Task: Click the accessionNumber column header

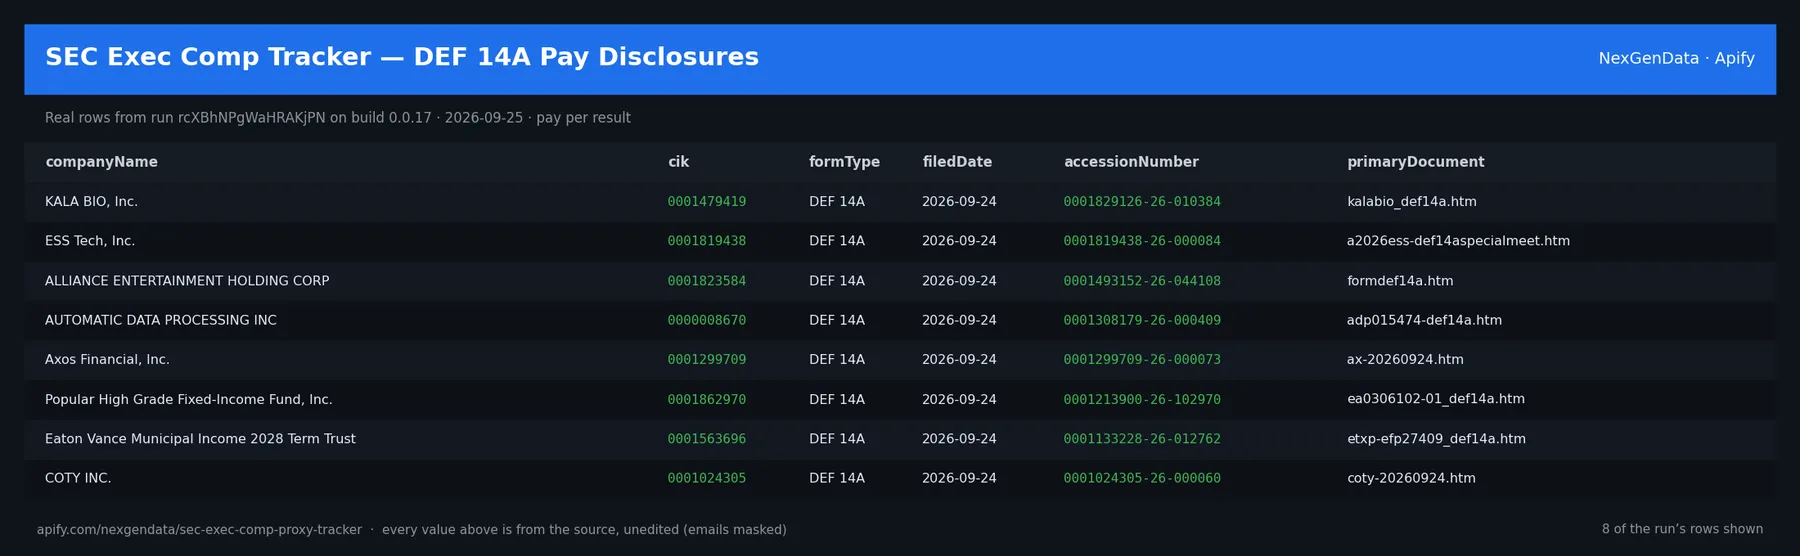Action: tap(1131, 162)
